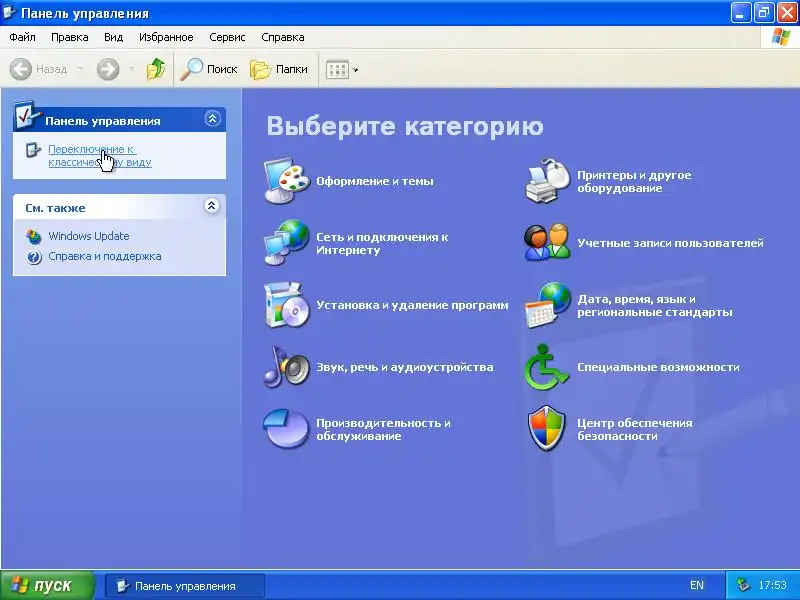This screenshot has height=600, width=800.
Task: Click Переключение к классическому виду link
Action: (99, 156)
